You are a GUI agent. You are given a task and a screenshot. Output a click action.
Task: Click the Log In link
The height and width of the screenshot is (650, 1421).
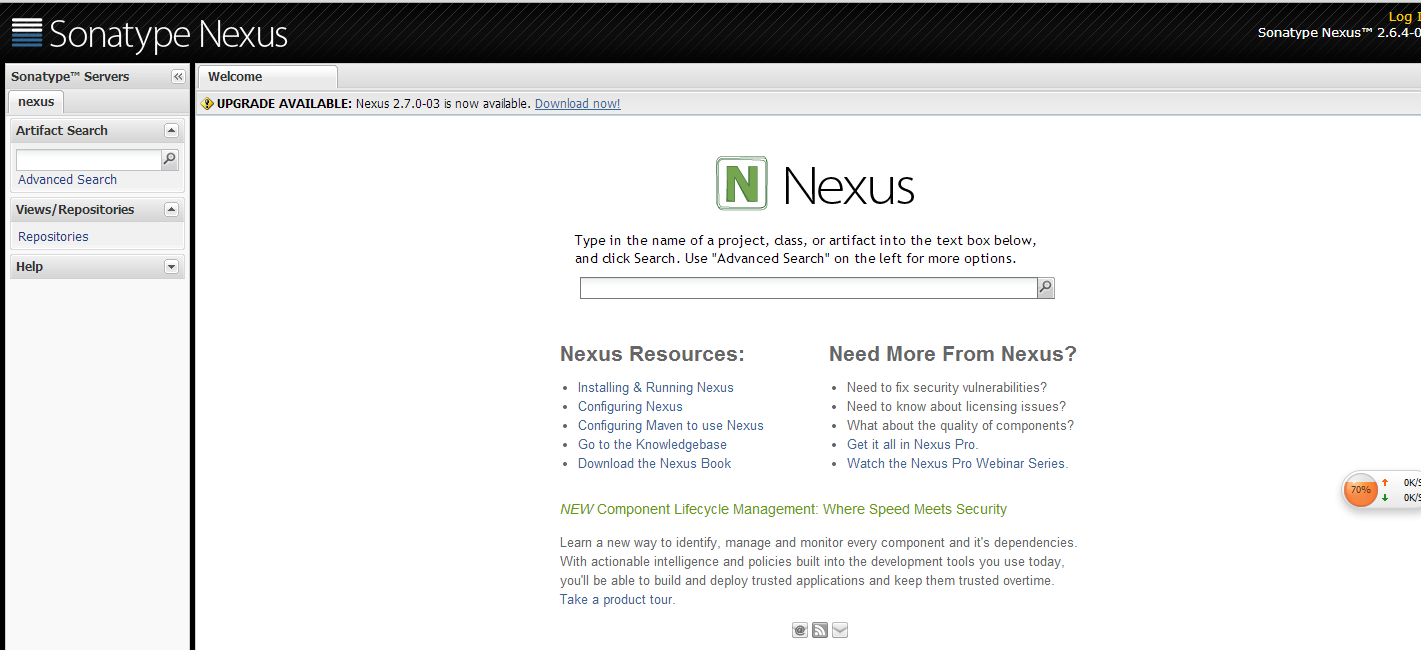(1404, 16)
